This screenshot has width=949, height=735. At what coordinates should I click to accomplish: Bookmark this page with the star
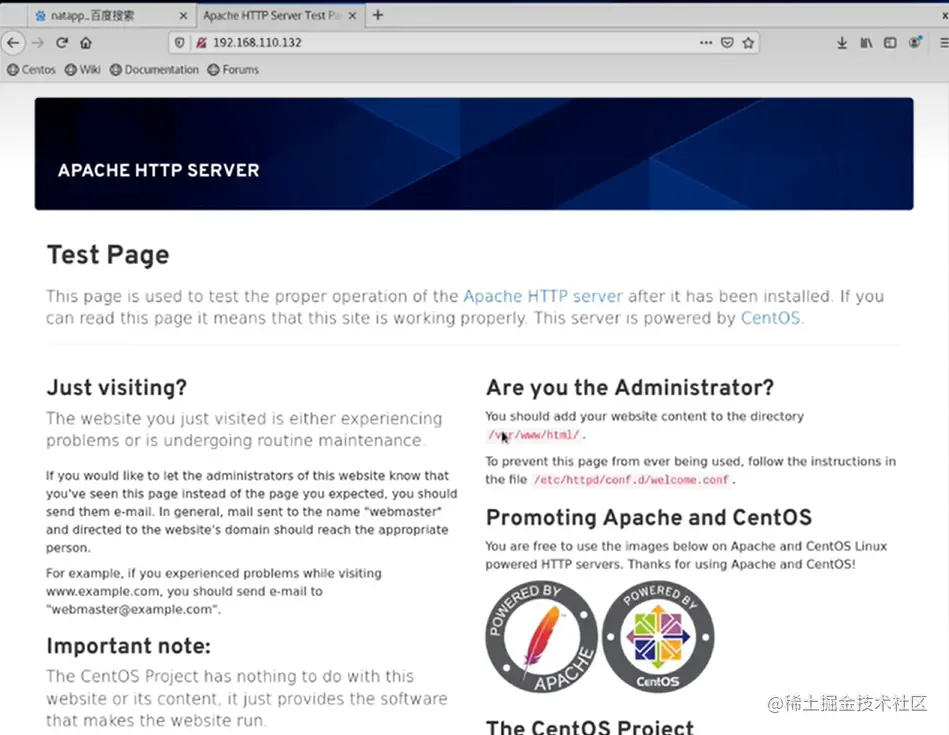pos(749,42)
